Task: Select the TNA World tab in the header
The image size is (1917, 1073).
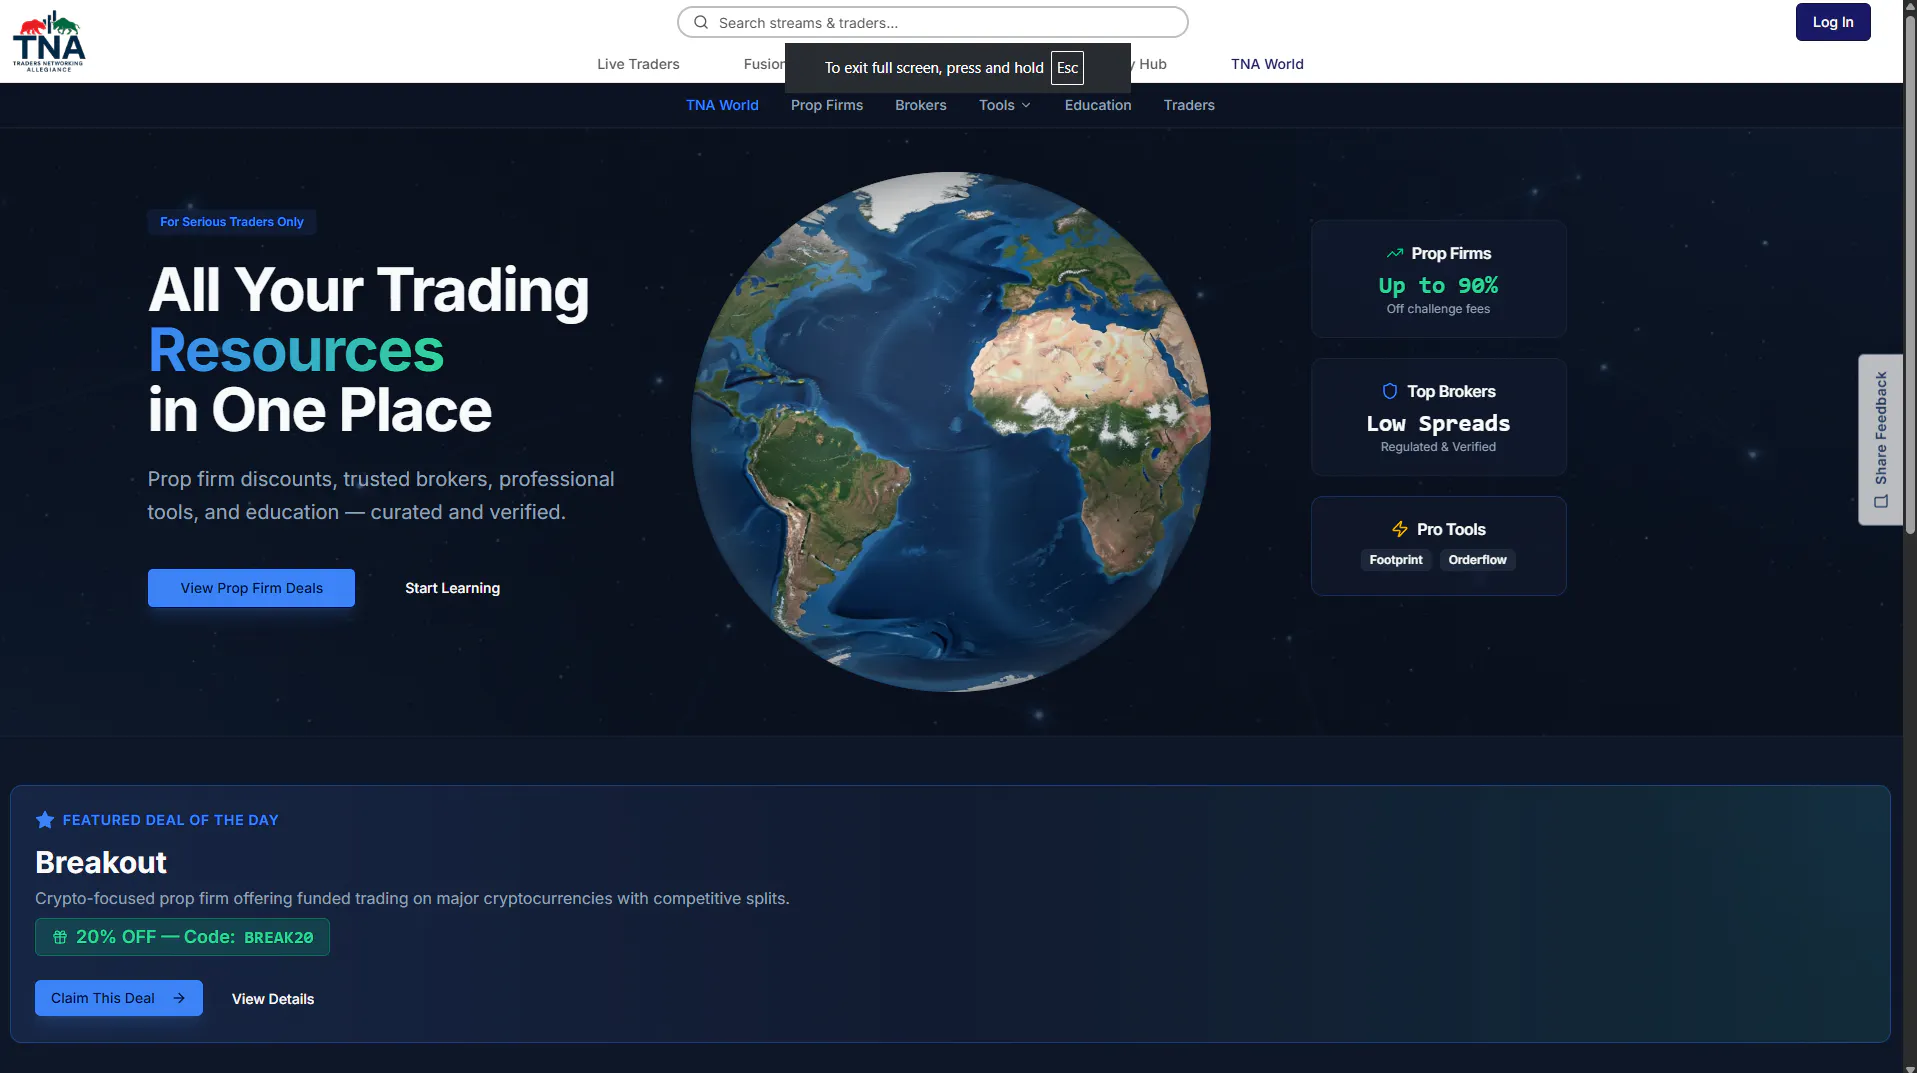Action: 1267,64
